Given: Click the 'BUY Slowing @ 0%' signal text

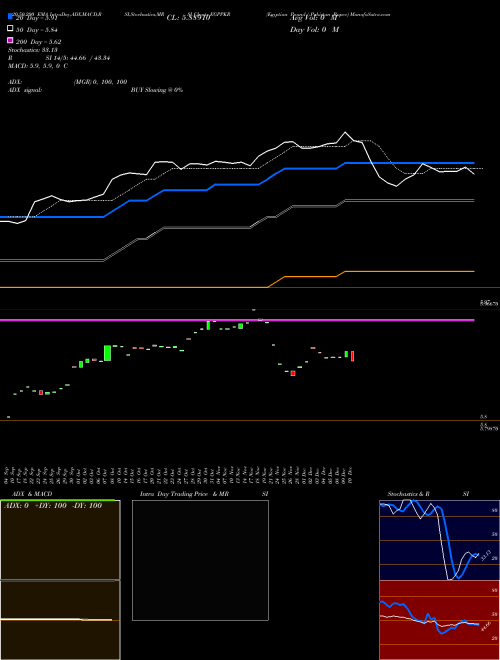Looking at the screenshot, I should coord(157,90).
